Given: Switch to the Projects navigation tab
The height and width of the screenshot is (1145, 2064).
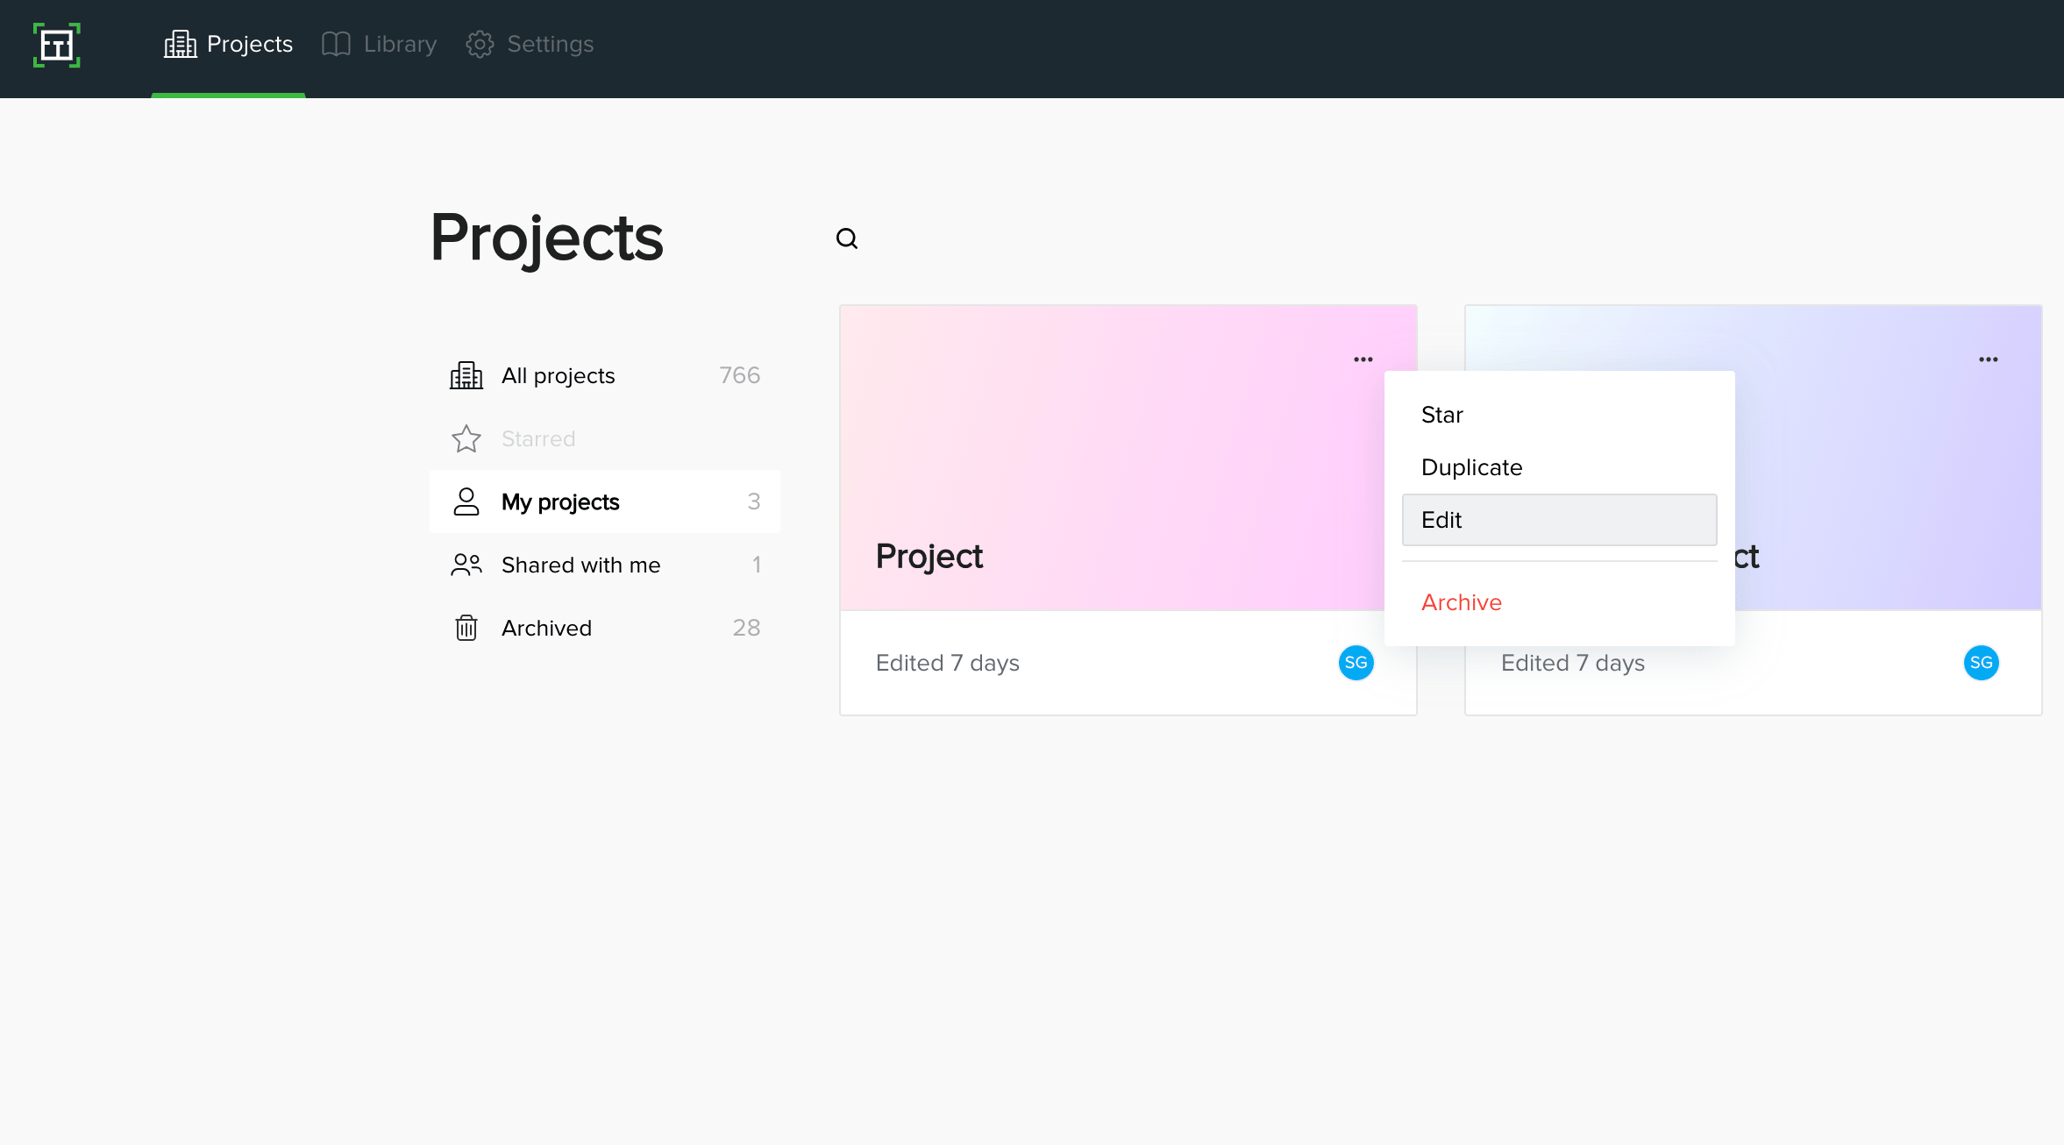Looking at the screenshot, I should pyautogui.click(x=229, y=45).
